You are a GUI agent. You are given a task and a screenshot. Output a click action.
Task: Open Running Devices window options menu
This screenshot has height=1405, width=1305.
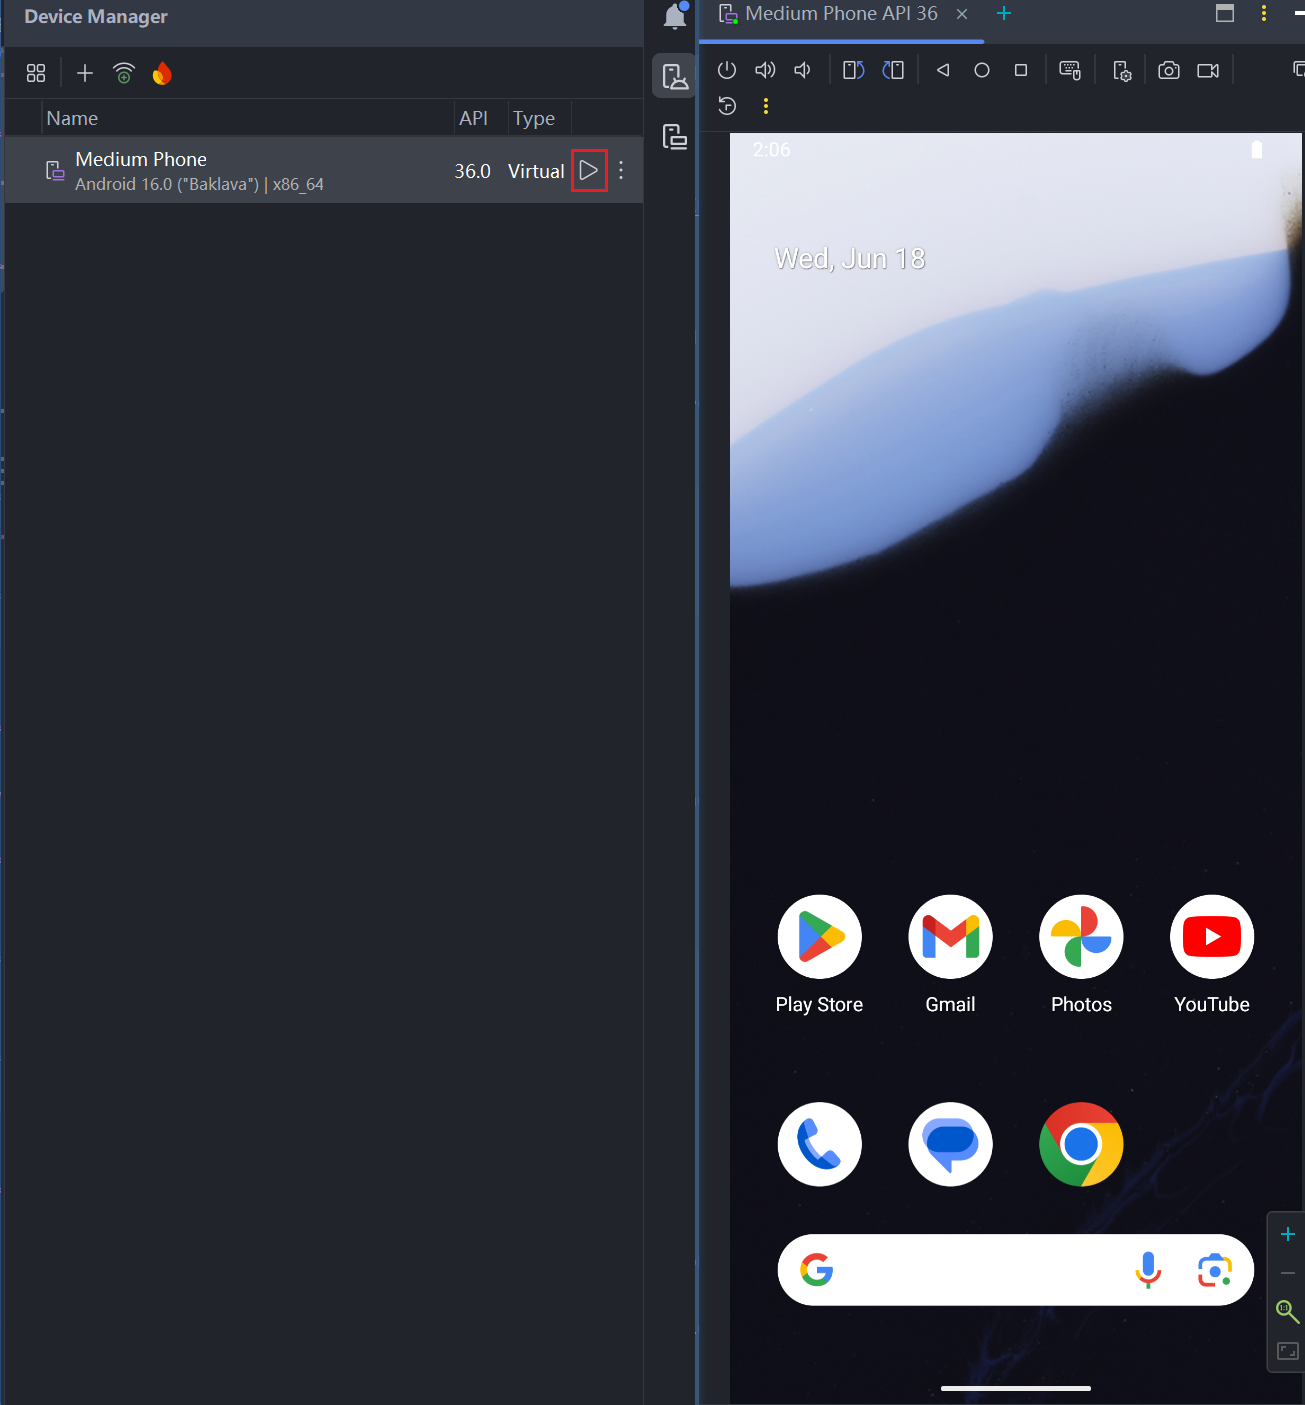coord(1264,13)
